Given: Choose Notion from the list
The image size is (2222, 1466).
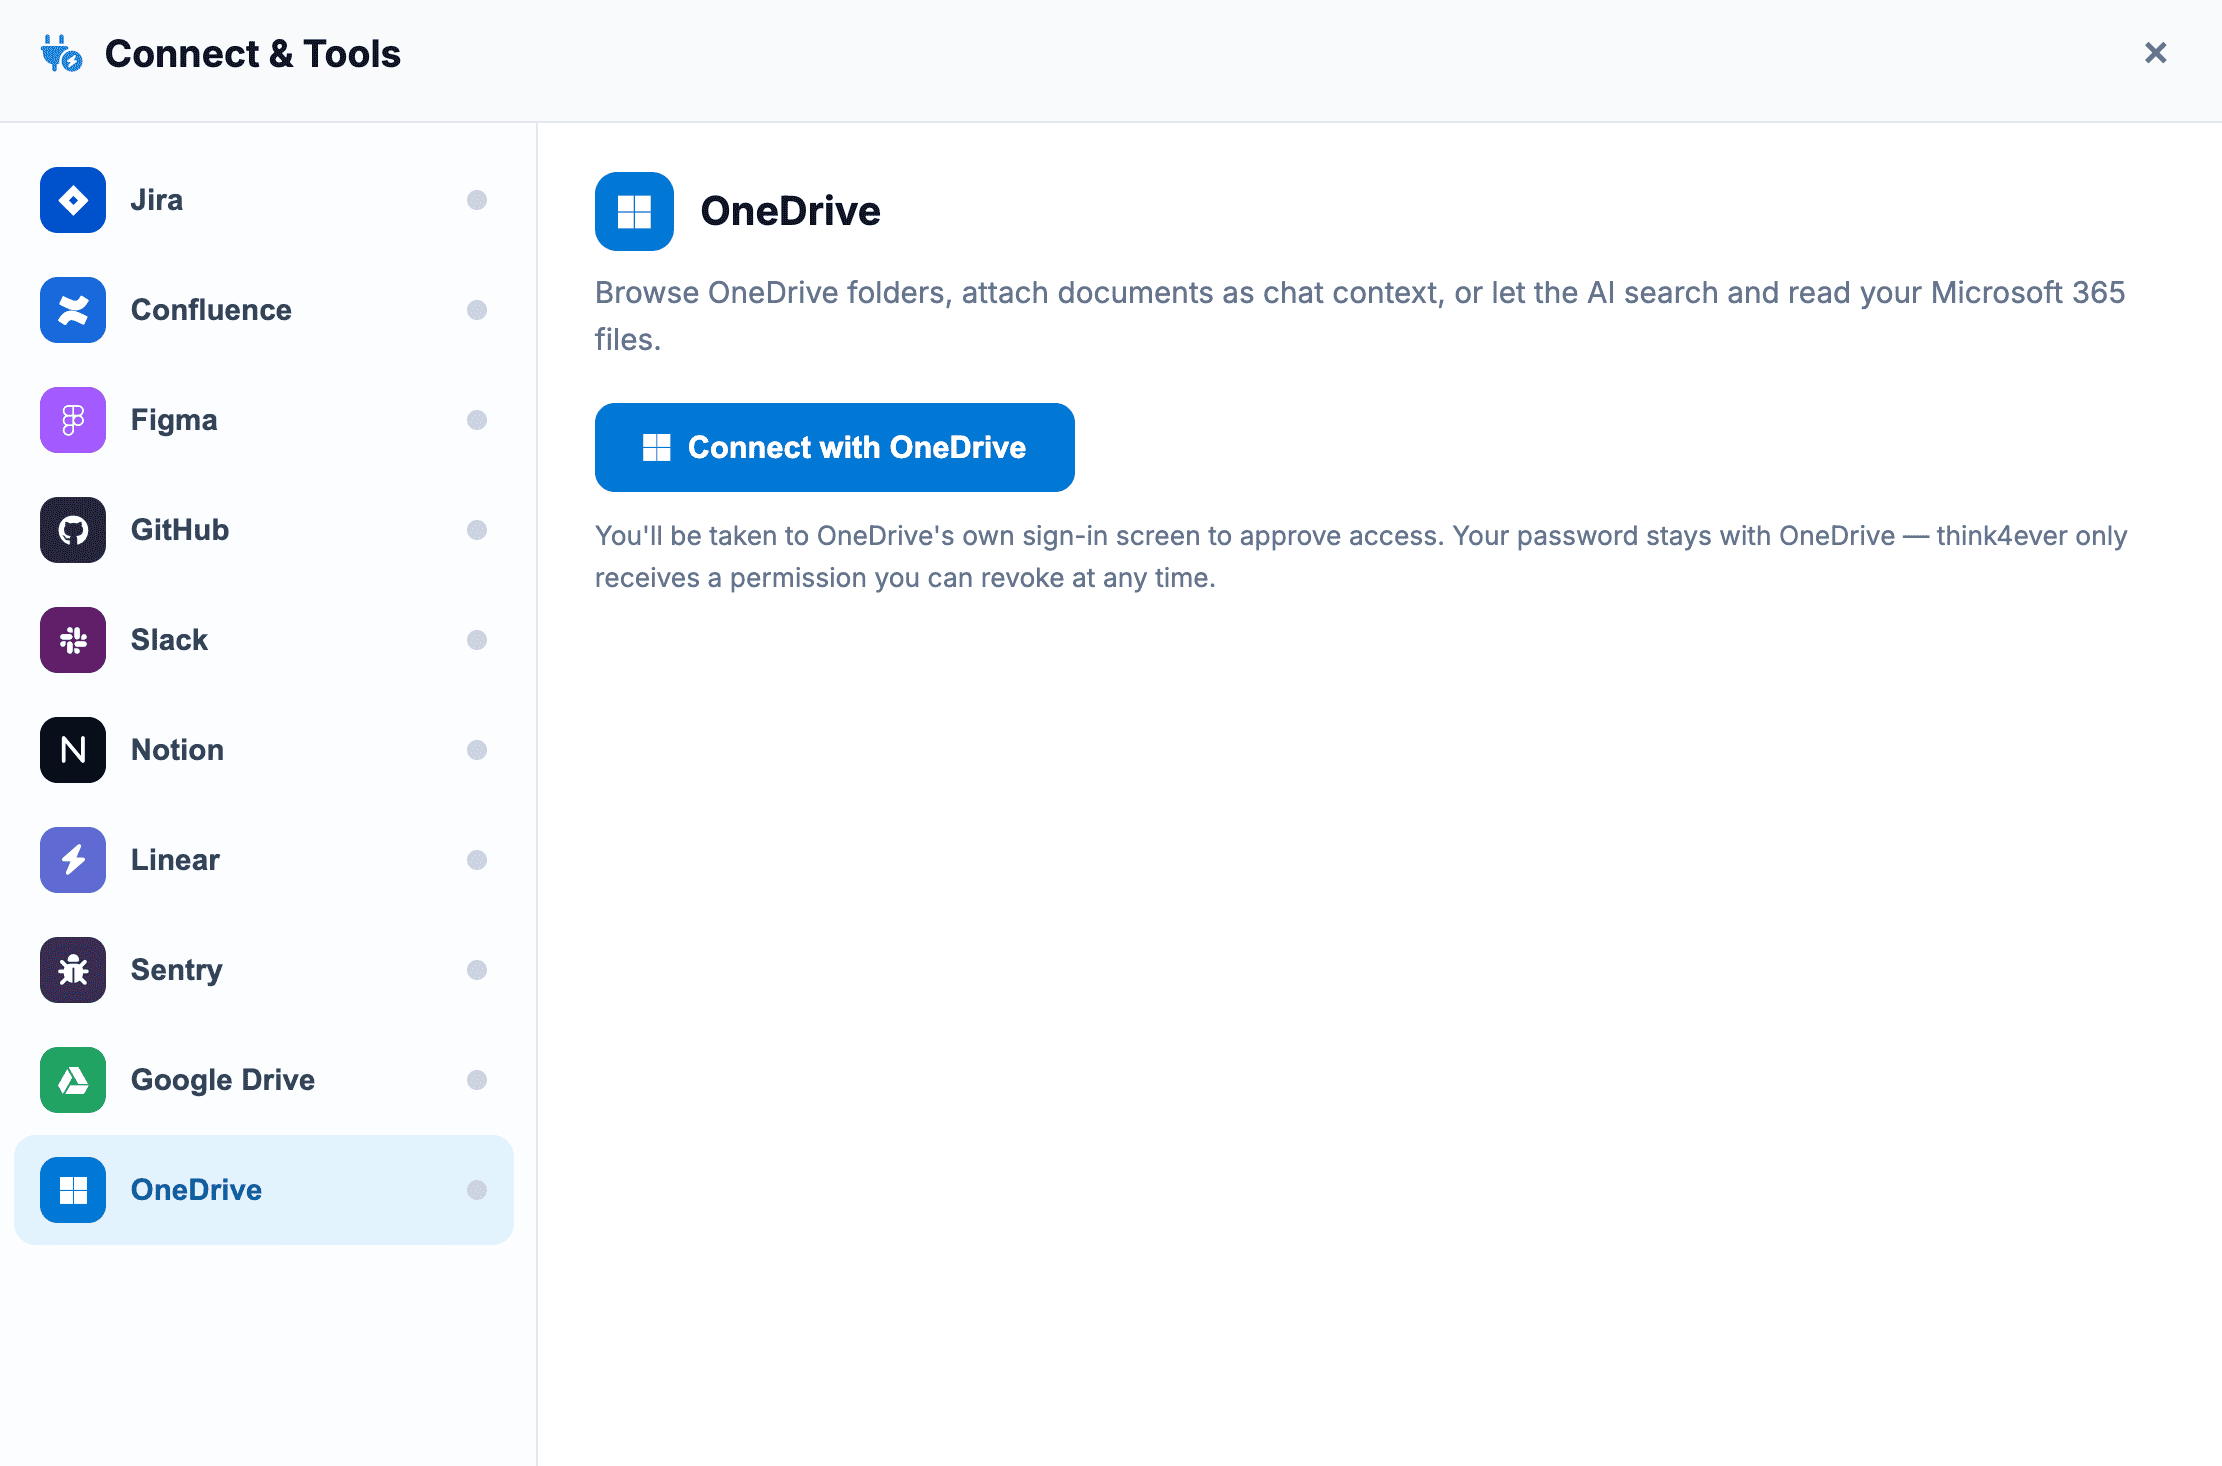Looking at the screenshot, I should point(264,750).
